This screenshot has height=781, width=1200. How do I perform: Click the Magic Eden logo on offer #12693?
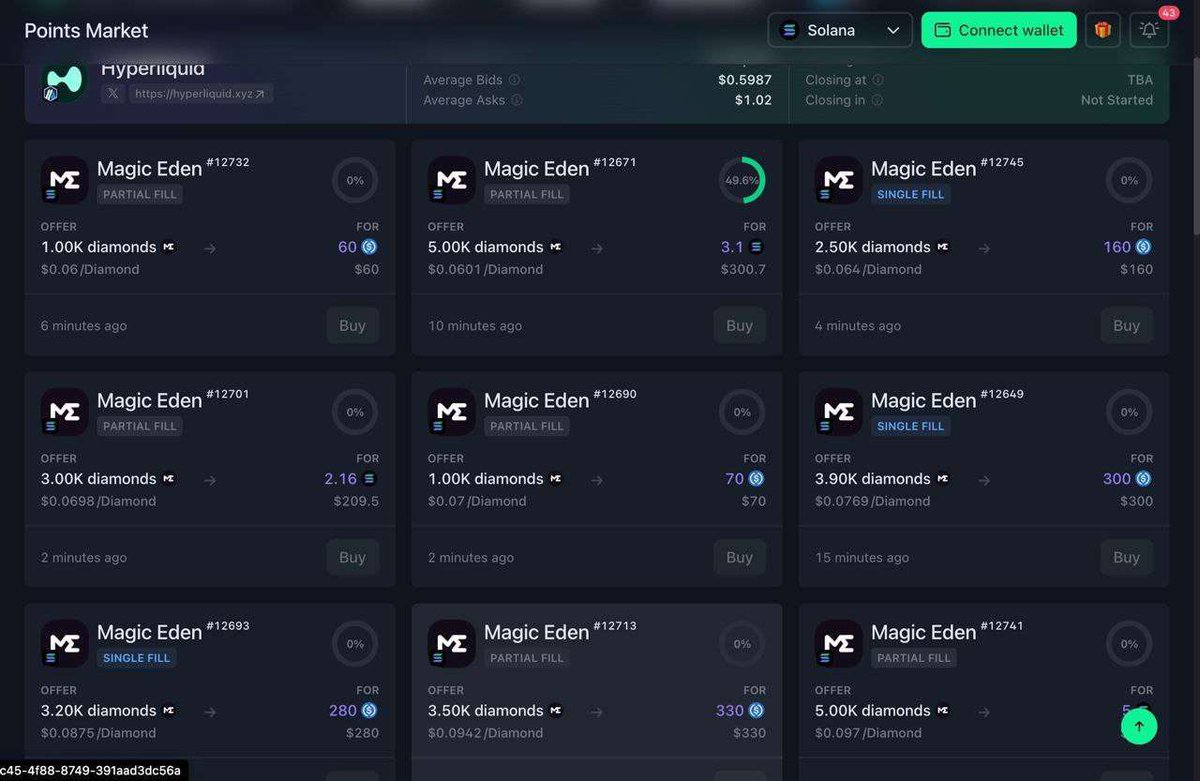click(x=64, y=644)
